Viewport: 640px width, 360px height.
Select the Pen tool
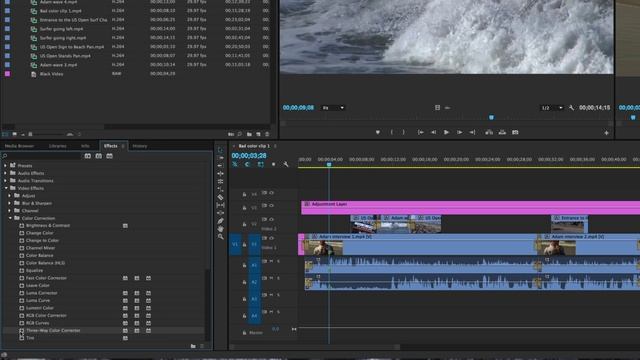pos(220,221)
